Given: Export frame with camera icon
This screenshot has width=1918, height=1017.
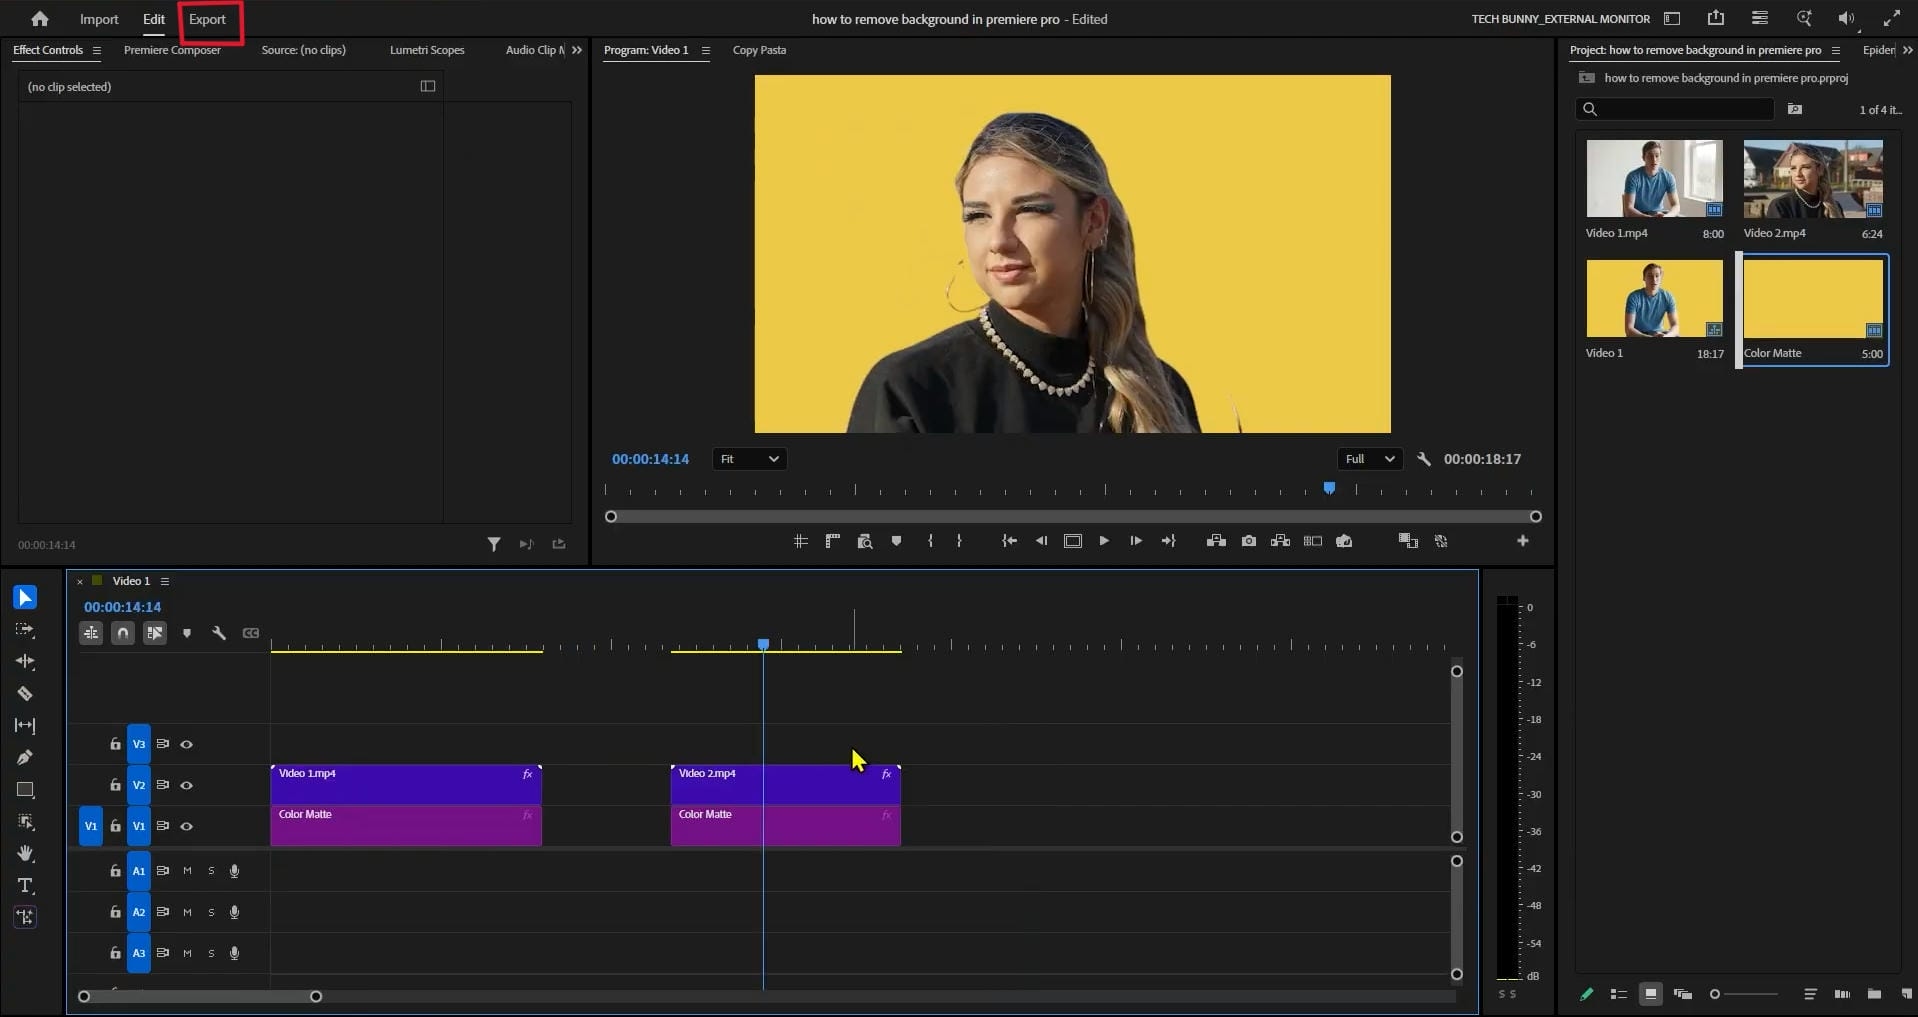Looking at the screenshot, I should point(1249,541).
